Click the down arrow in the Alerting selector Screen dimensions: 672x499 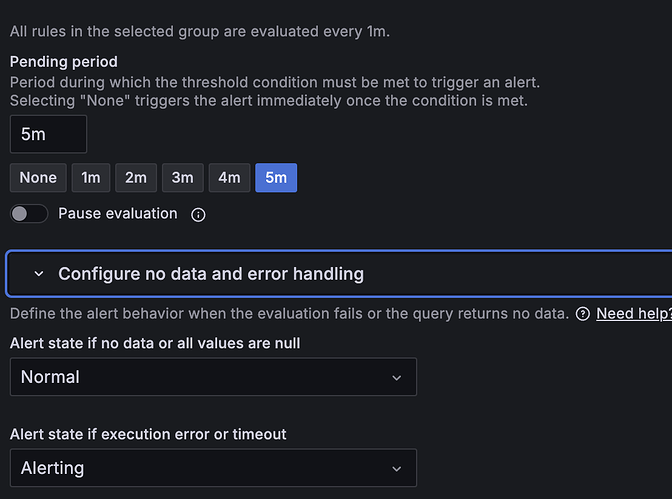tap(397, 469)
